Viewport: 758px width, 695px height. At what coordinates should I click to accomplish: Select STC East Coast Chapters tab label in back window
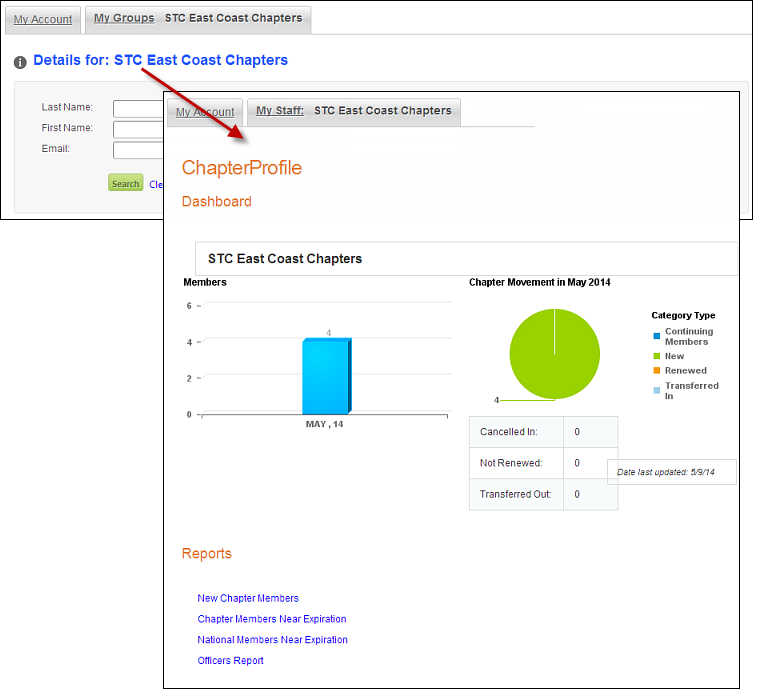pos(233,18)
